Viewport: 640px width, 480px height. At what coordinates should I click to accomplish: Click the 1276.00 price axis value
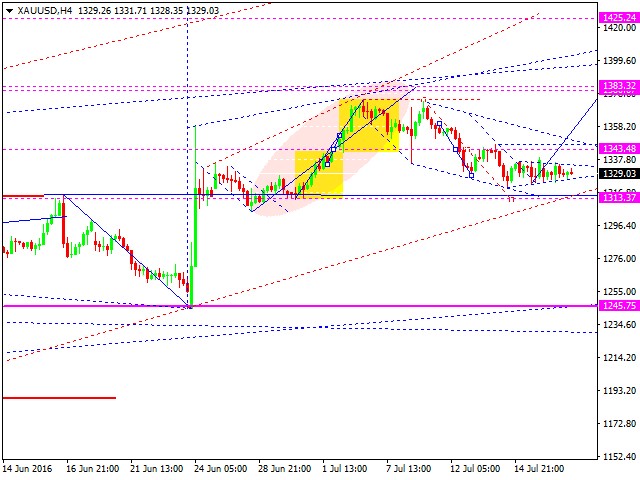tap(619, 259)
